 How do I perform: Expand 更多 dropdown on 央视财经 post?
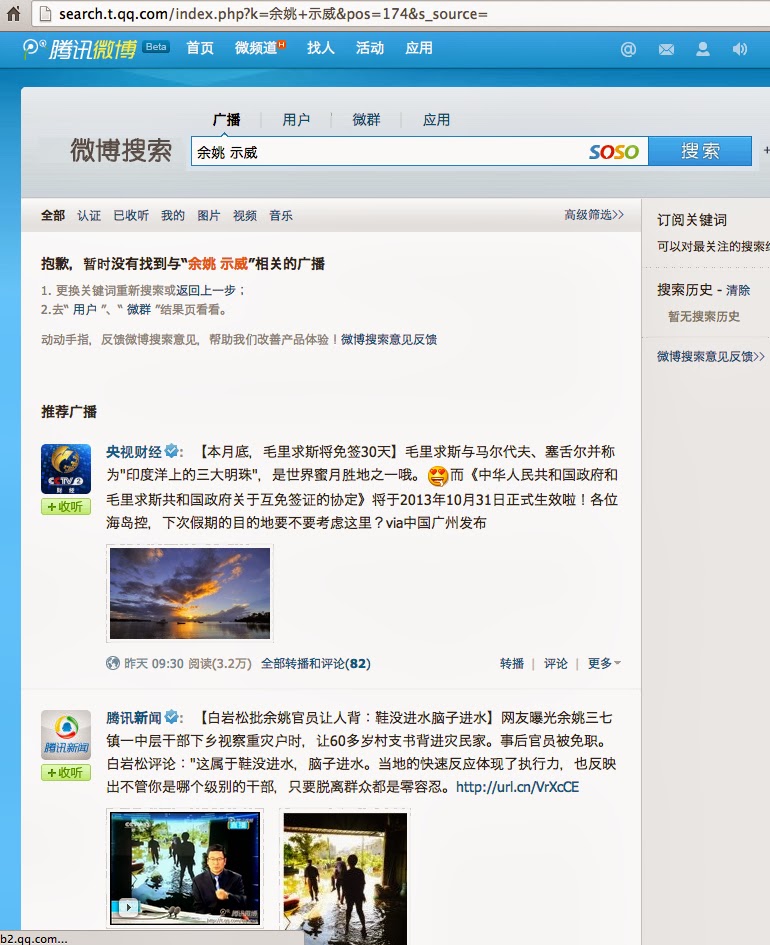point(604,663)
